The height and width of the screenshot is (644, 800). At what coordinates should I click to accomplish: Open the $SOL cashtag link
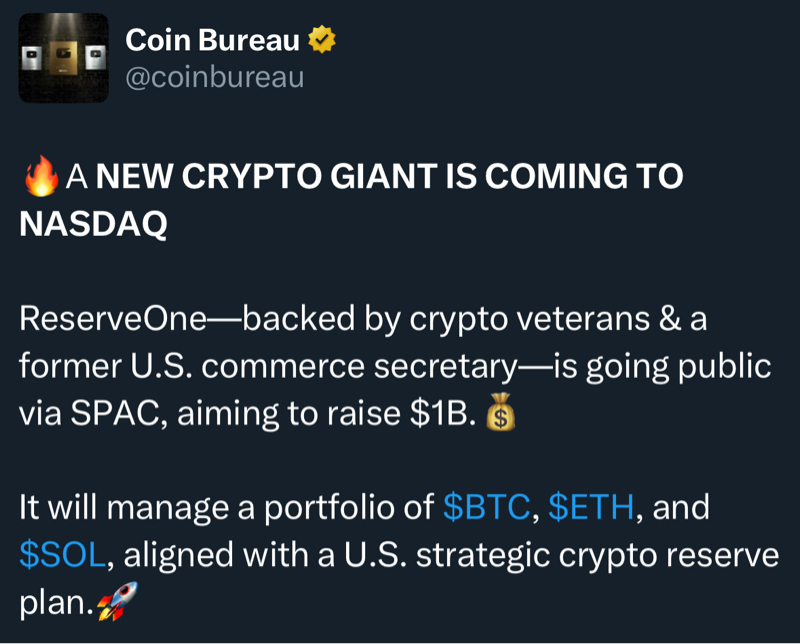62,555
